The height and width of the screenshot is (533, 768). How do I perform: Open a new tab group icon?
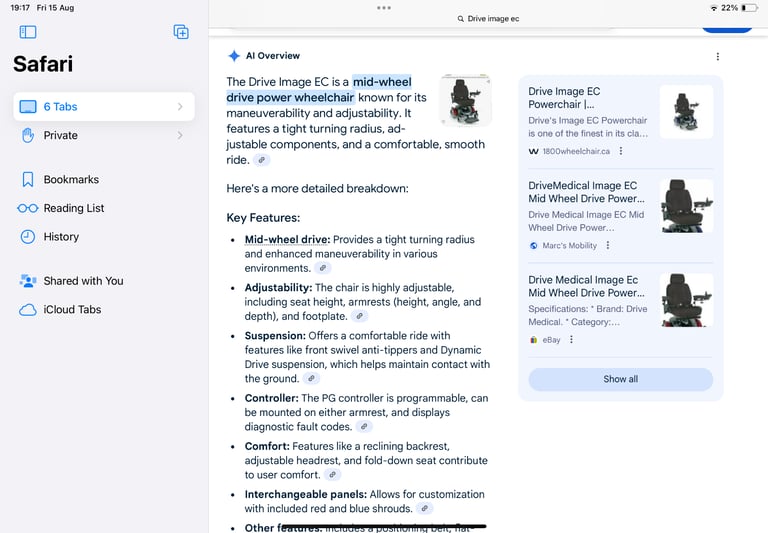pos(181,32)
